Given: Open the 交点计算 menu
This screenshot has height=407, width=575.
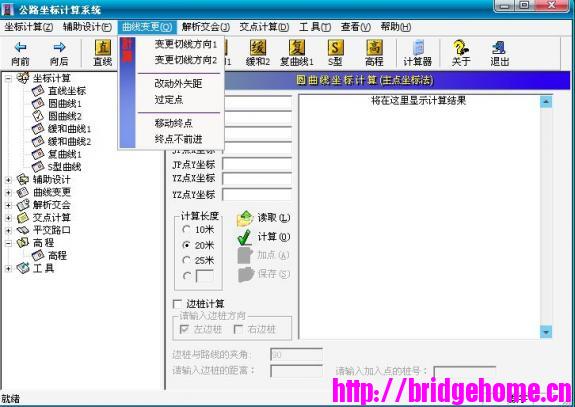Looking at the screenshot, I should 264,27.
